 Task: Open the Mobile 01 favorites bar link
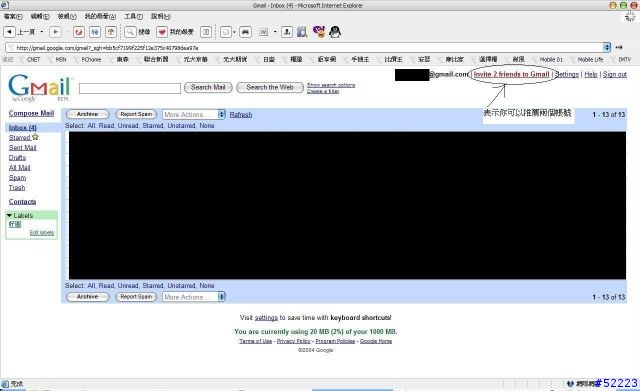click(551, 60)
